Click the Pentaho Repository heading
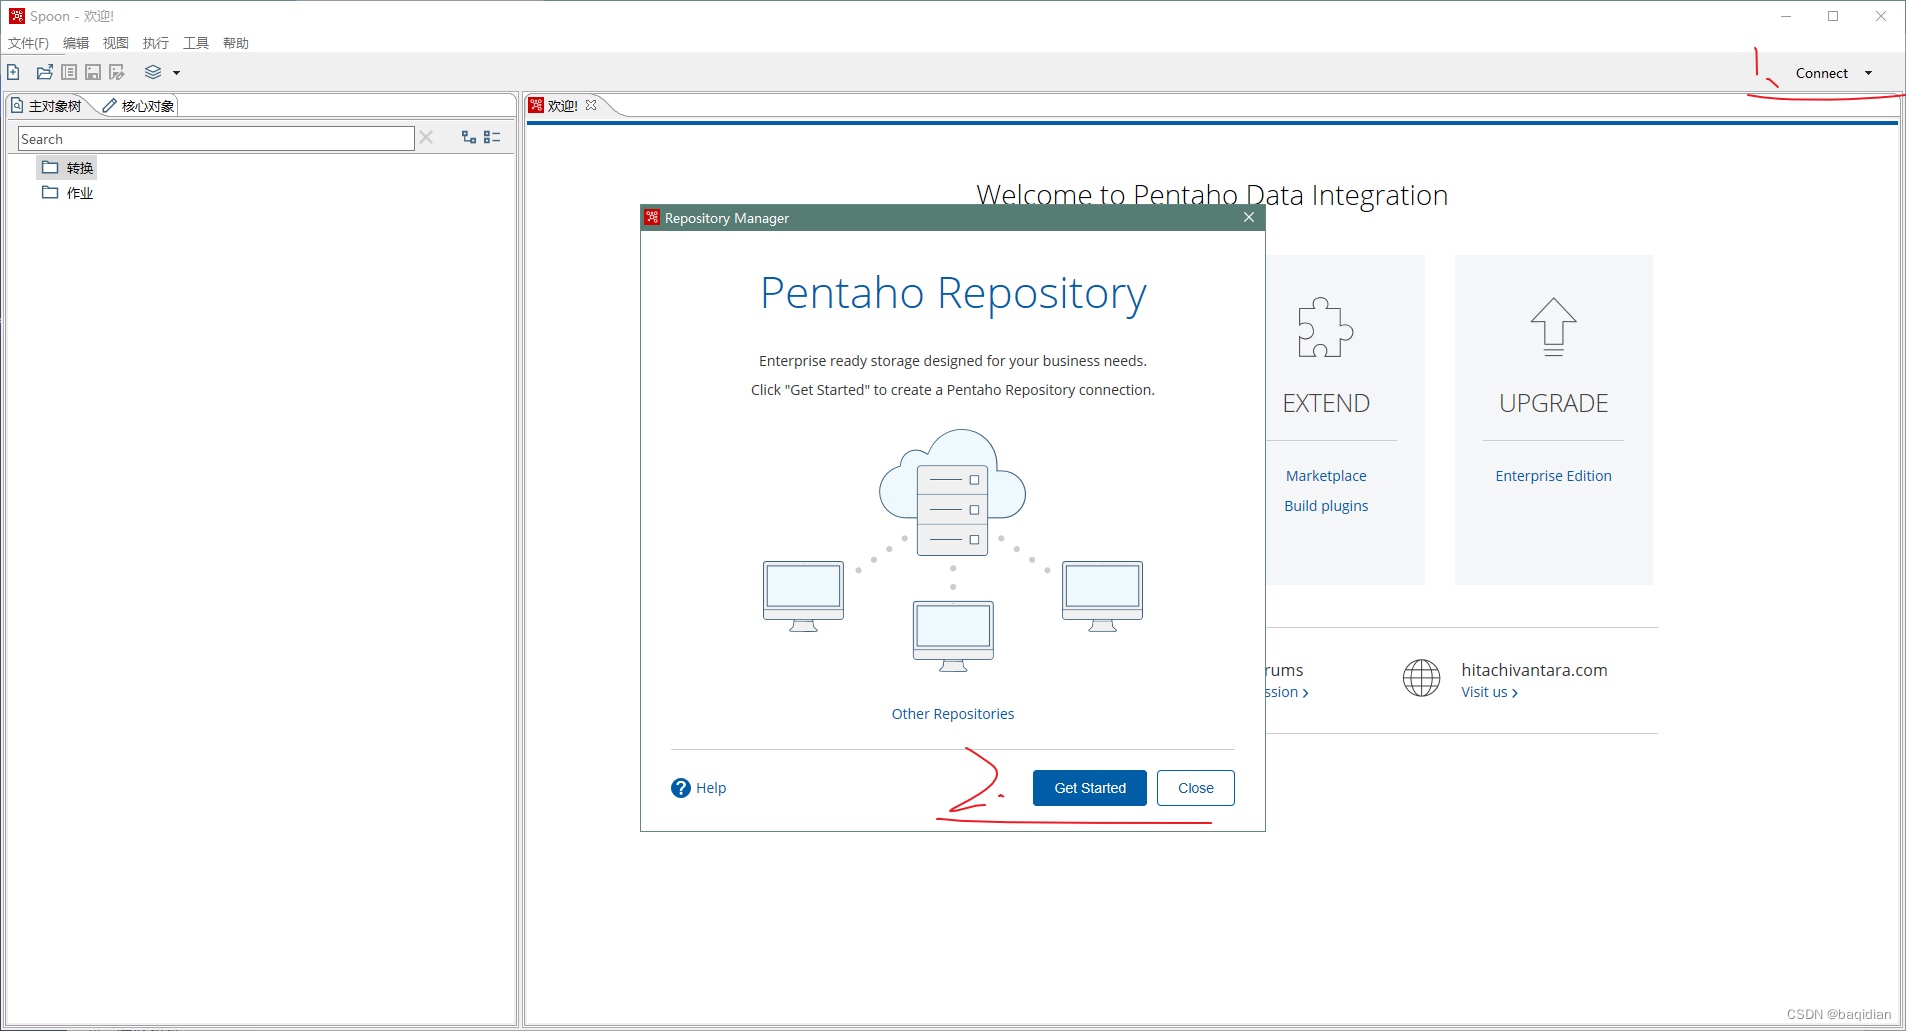1906x1031 pixels. click(953, 293)
